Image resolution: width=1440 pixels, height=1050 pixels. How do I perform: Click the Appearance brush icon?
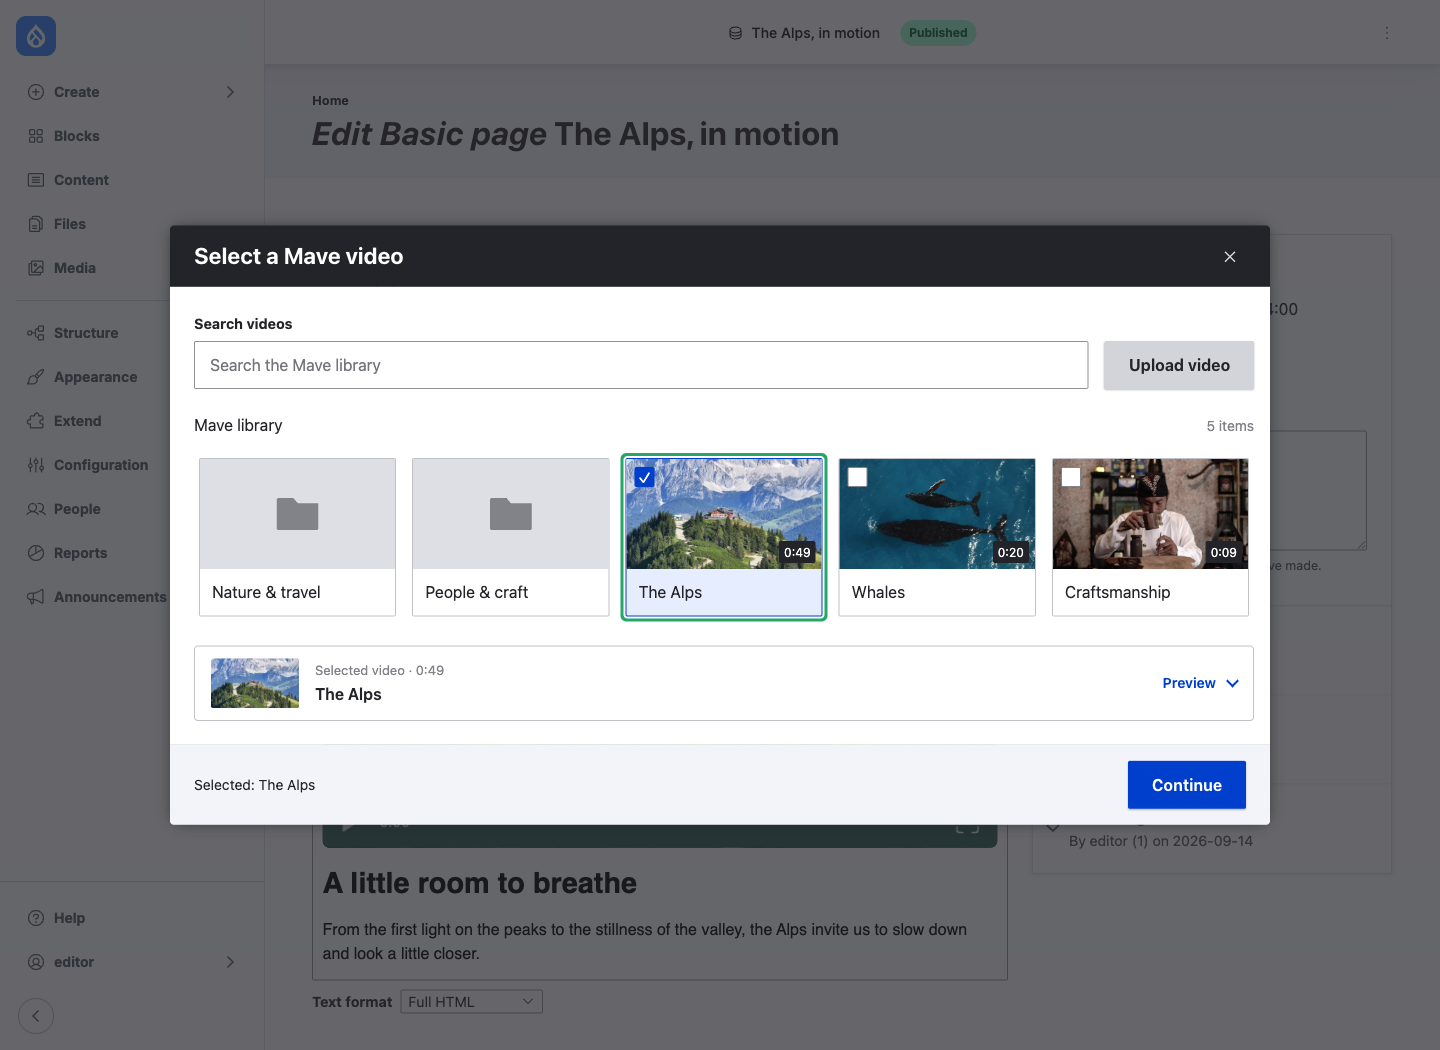point(36,377)
